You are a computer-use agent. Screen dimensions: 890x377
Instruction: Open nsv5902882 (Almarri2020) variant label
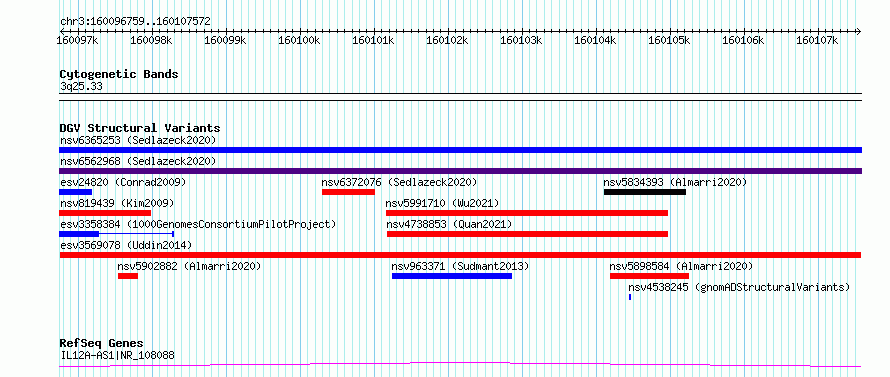189,266
